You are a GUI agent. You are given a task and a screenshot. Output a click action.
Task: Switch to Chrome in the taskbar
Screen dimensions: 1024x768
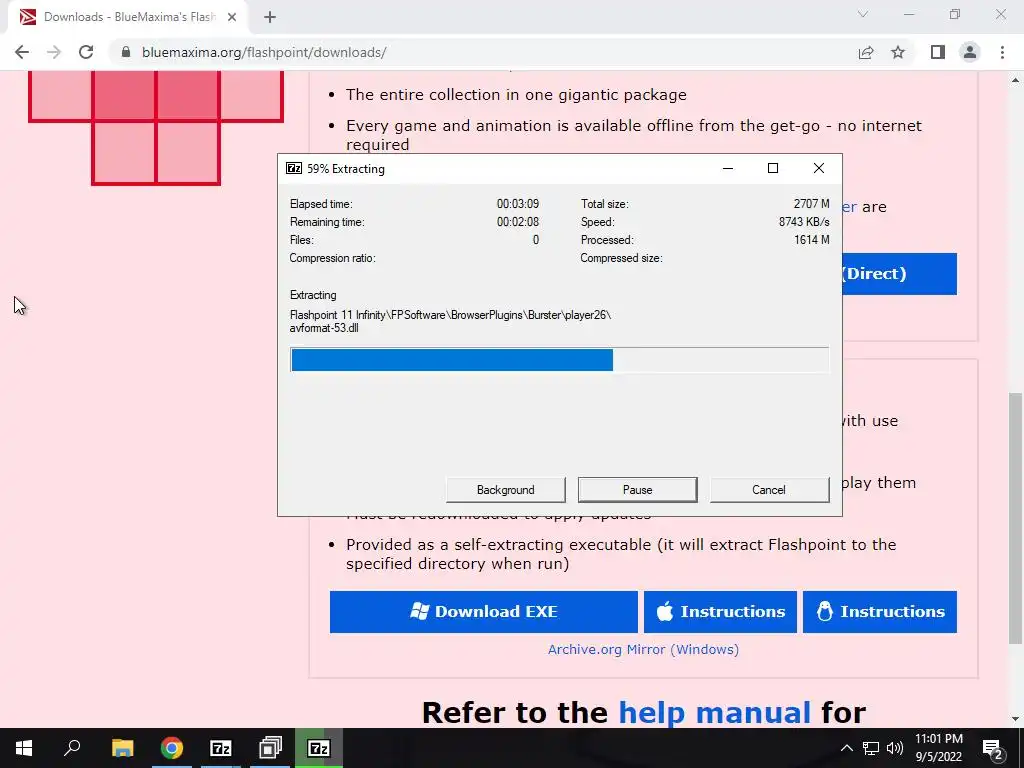pos(172,748)
